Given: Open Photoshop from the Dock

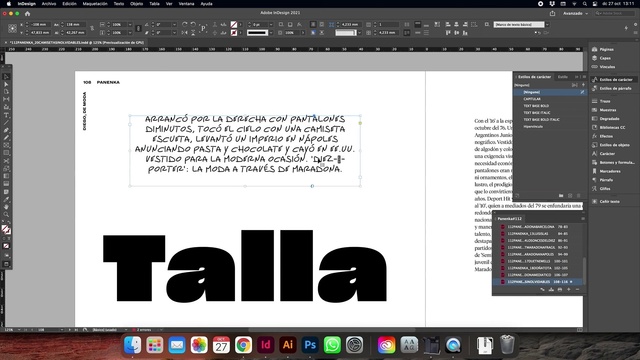Looking at the screenshot, I should pyautogui.click(x=310, y=345).
